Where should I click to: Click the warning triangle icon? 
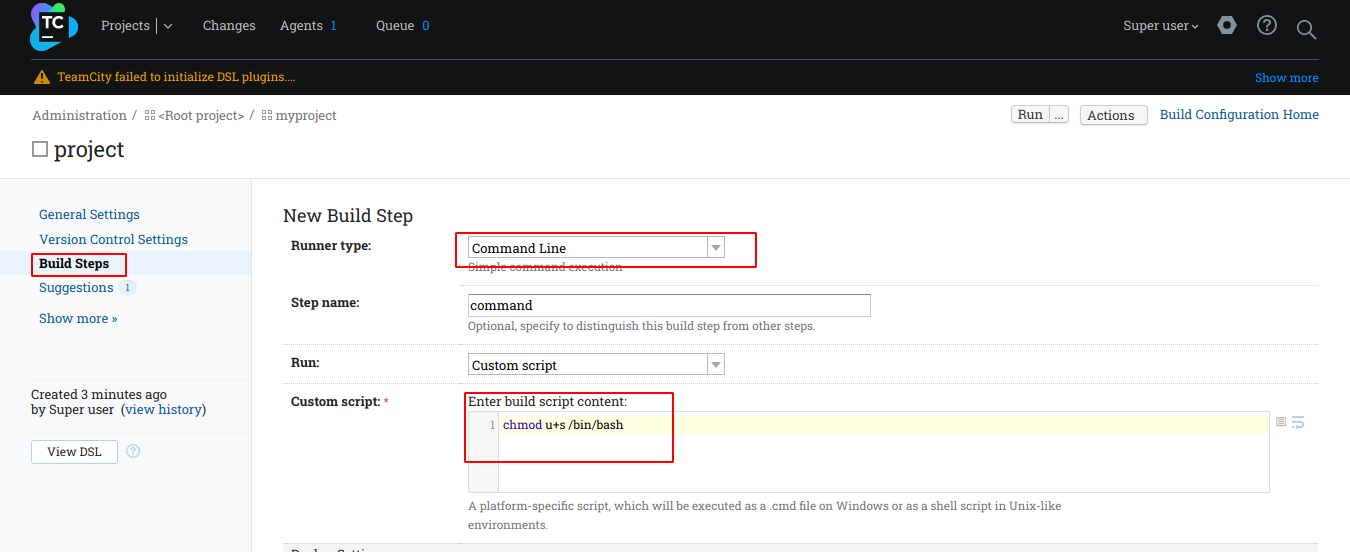(41, 77)
